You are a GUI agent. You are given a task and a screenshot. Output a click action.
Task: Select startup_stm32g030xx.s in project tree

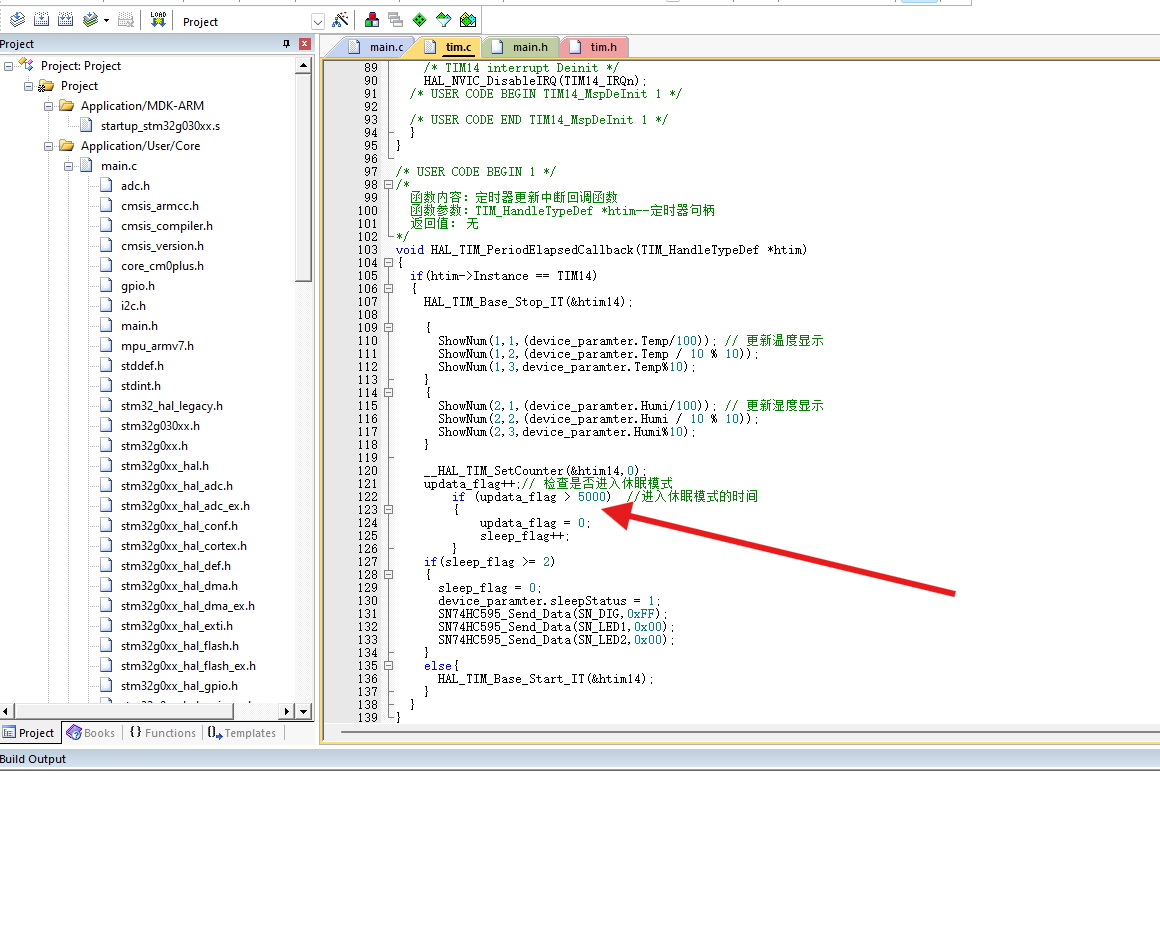coord(161,126)
